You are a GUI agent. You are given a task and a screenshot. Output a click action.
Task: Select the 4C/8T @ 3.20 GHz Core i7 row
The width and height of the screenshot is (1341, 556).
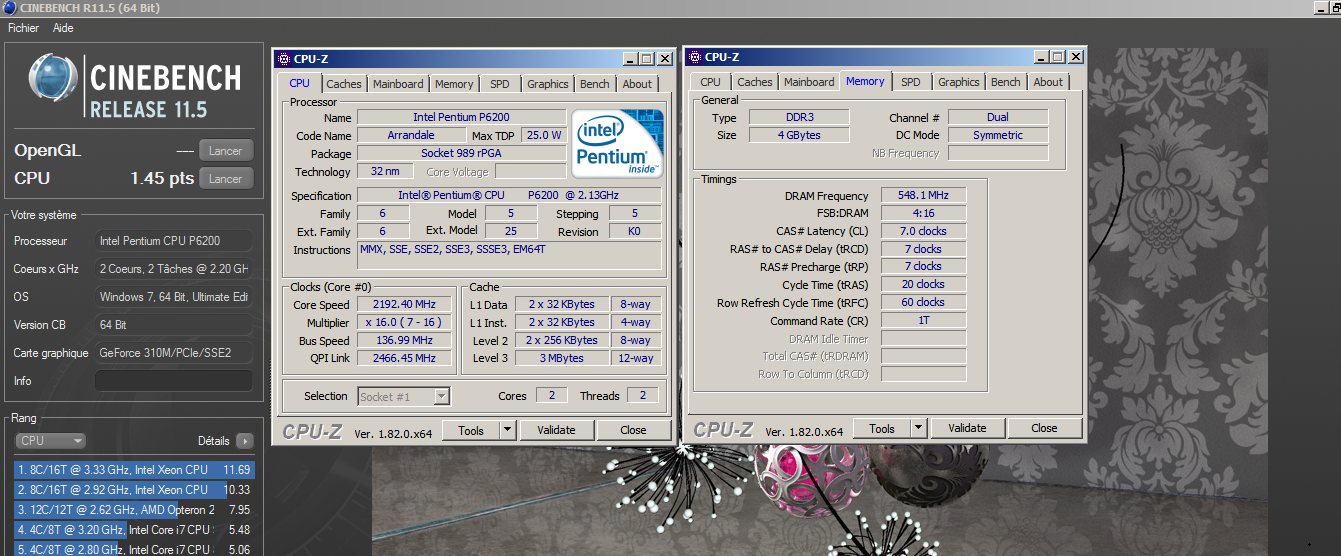point(134,530)
